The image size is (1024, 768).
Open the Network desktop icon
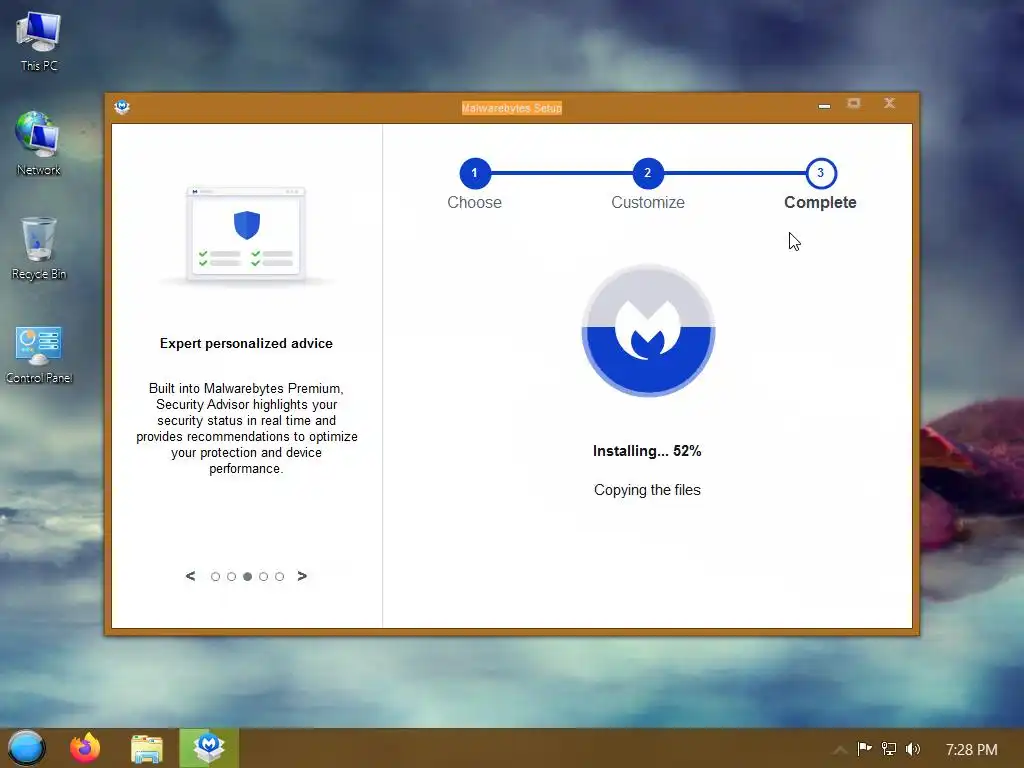coord(39,144)
